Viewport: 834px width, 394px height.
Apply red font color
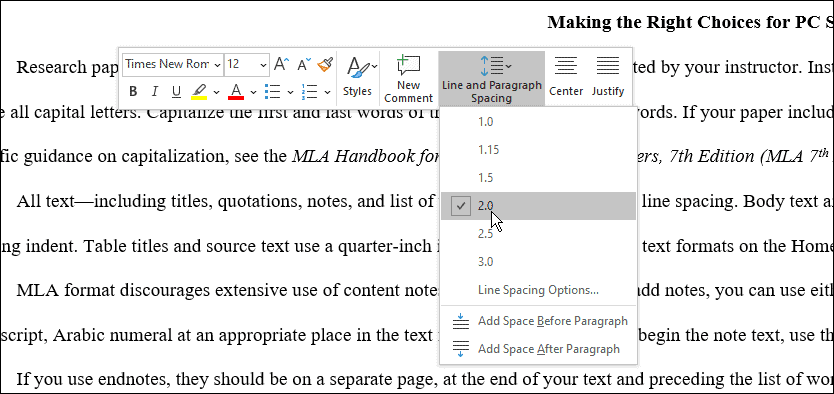coord(236,92)
